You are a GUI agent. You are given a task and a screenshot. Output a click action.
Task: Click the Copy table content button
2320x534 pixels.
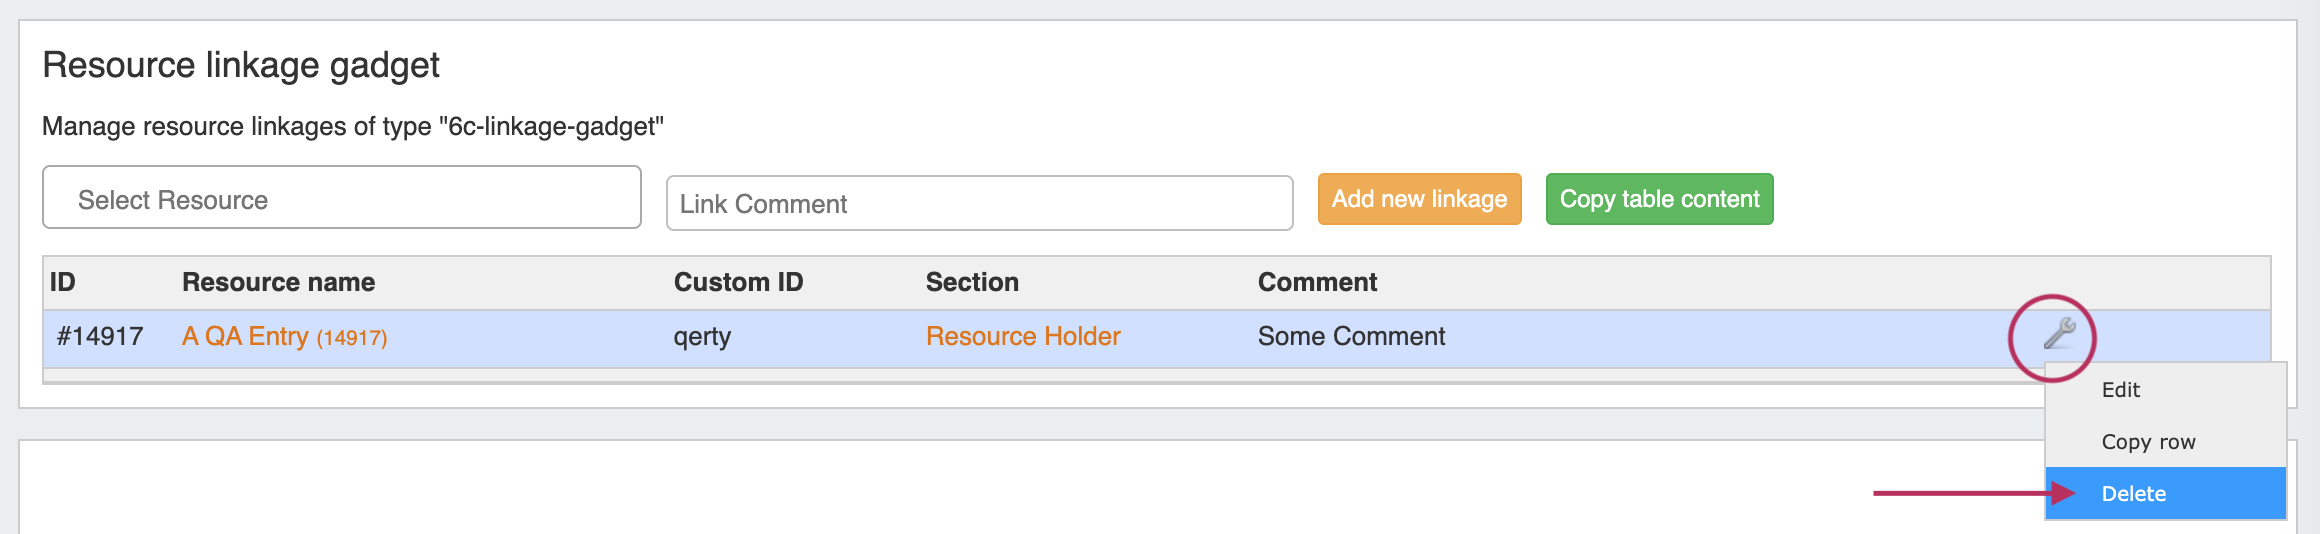click(1659, 199)
